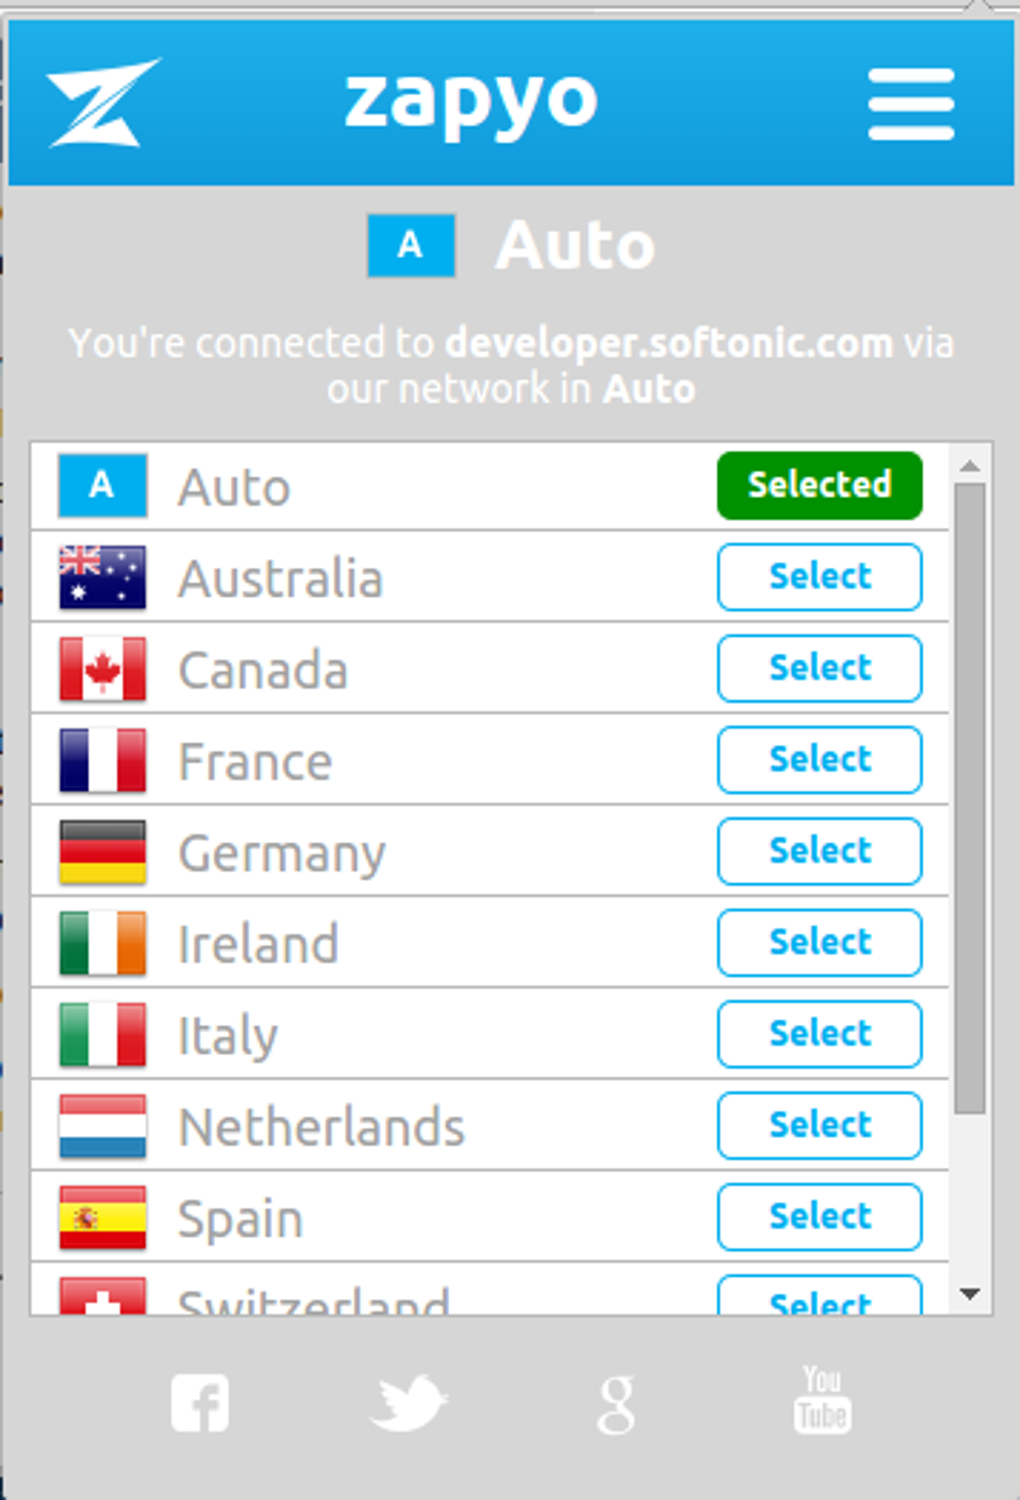Select the Ireland server
The height and width of the screenshot is (1500, 1020).
pyautogui.click(x=819, y=943)
